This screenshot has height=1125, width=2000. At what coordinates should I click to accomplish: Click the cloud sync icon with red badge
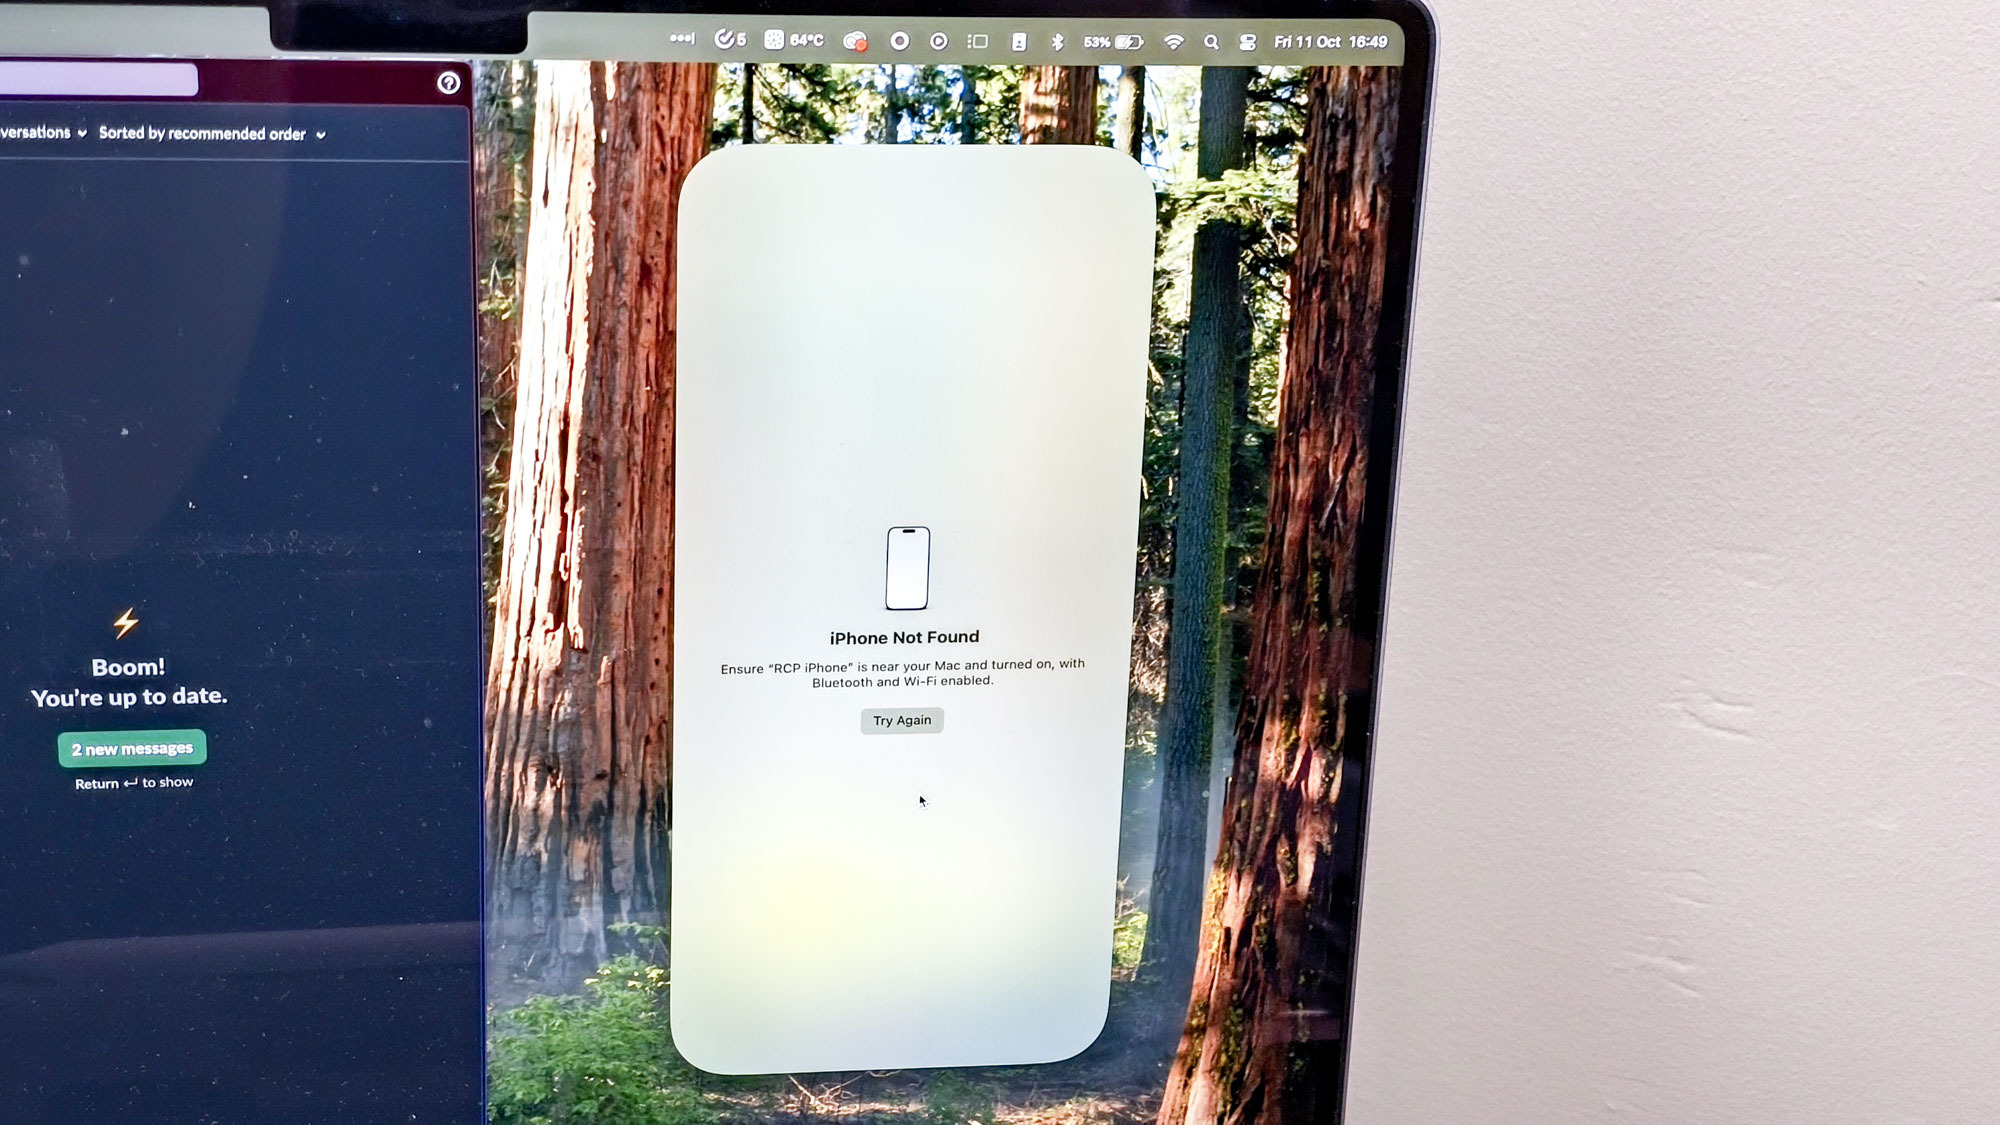pyautogui.click(x=855, y=41)
